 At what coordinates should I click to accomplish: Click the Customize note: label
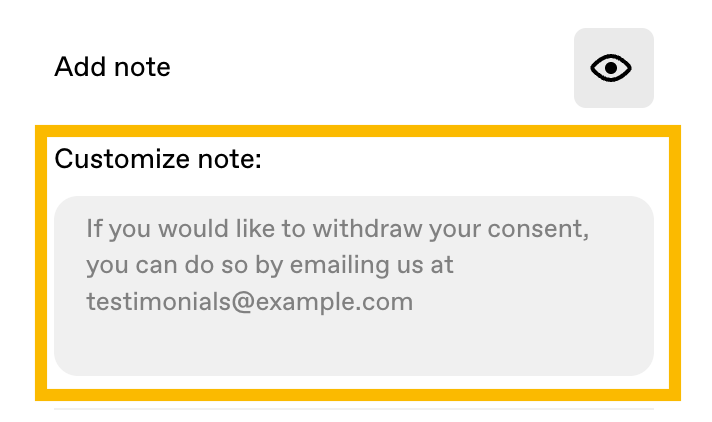[158, 159]
